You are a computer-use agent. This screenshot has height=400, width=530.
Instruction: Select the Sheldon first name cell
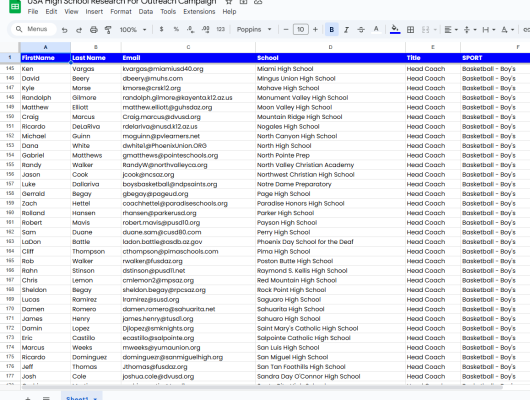(x=45, y=290)
